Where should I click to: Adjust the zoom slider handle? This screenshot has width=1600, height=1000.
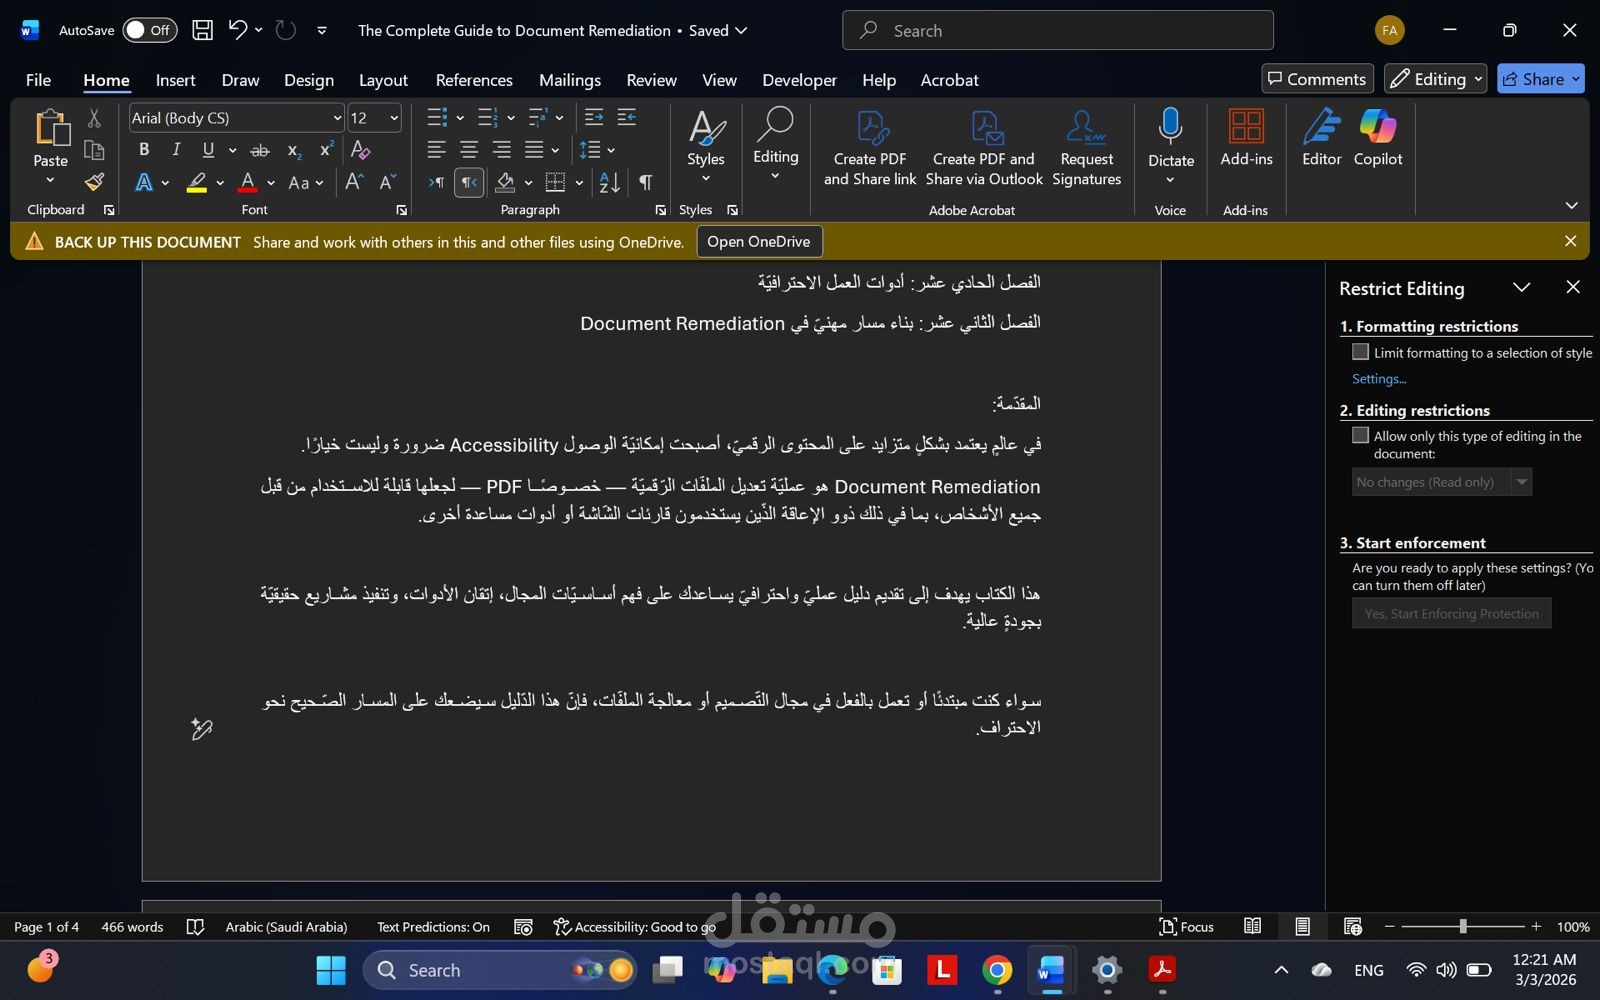[1463, 927]
